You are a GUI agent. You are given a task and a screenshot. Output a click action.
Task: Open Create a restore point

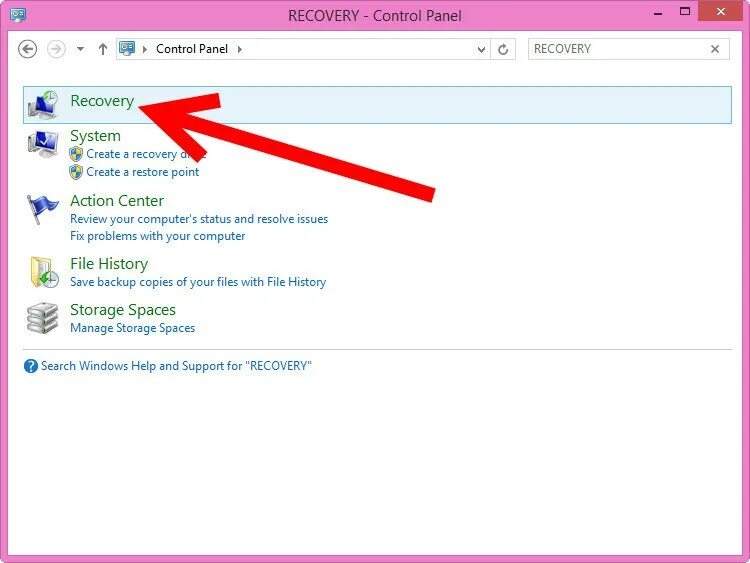[142, 172]
